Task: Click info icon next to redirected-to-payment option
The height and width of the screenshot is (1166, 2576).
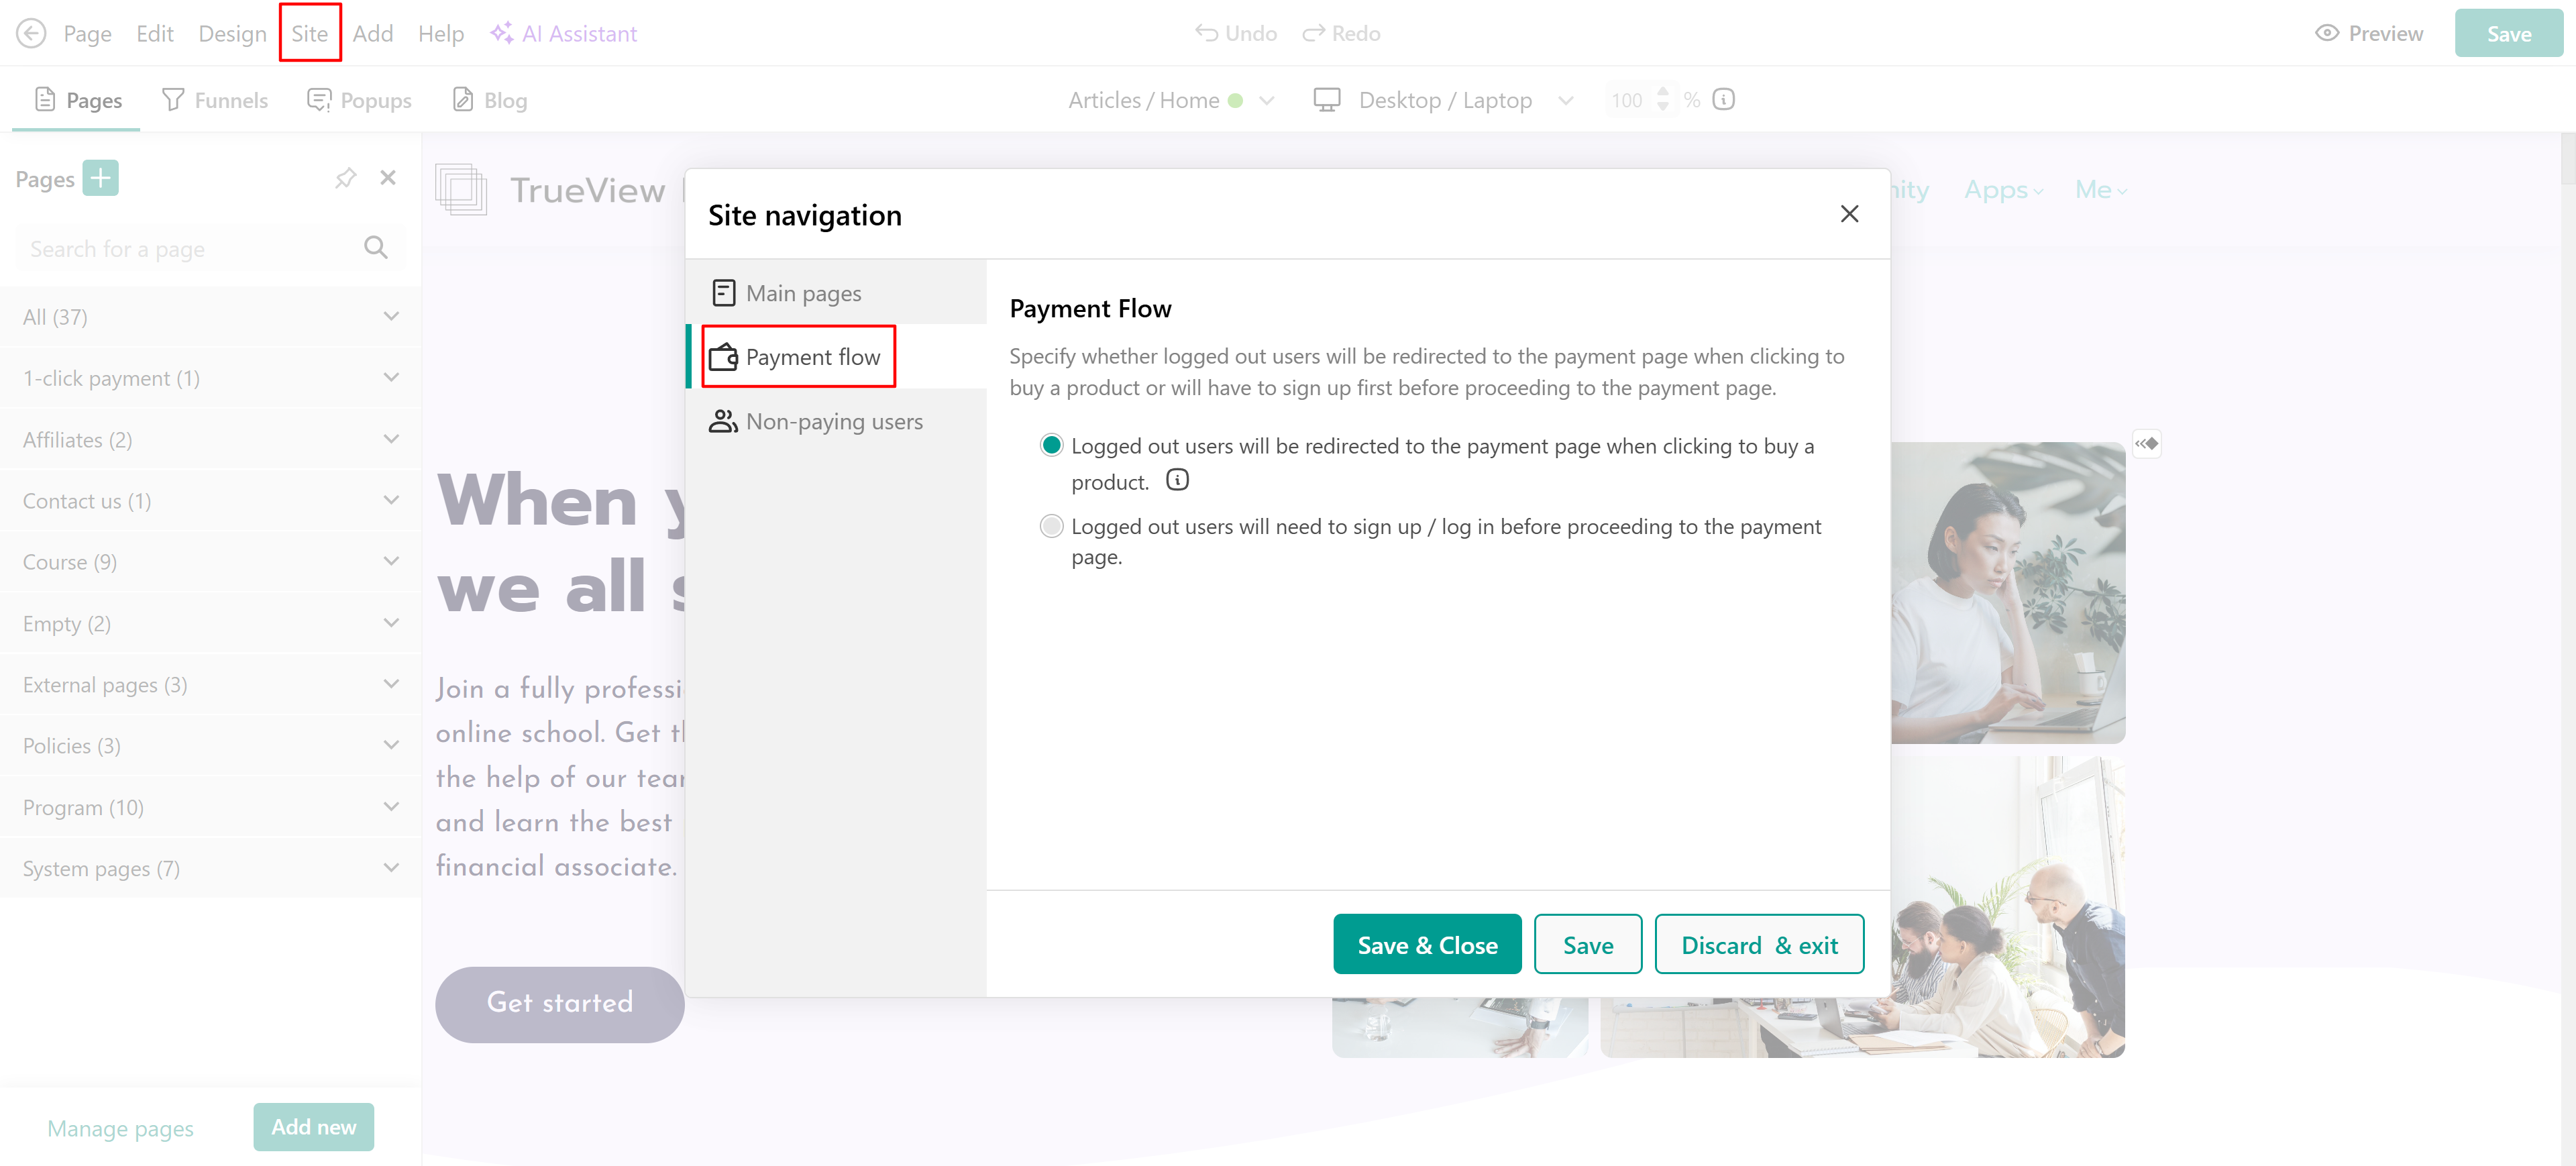Action: [x=1177, y=480]
